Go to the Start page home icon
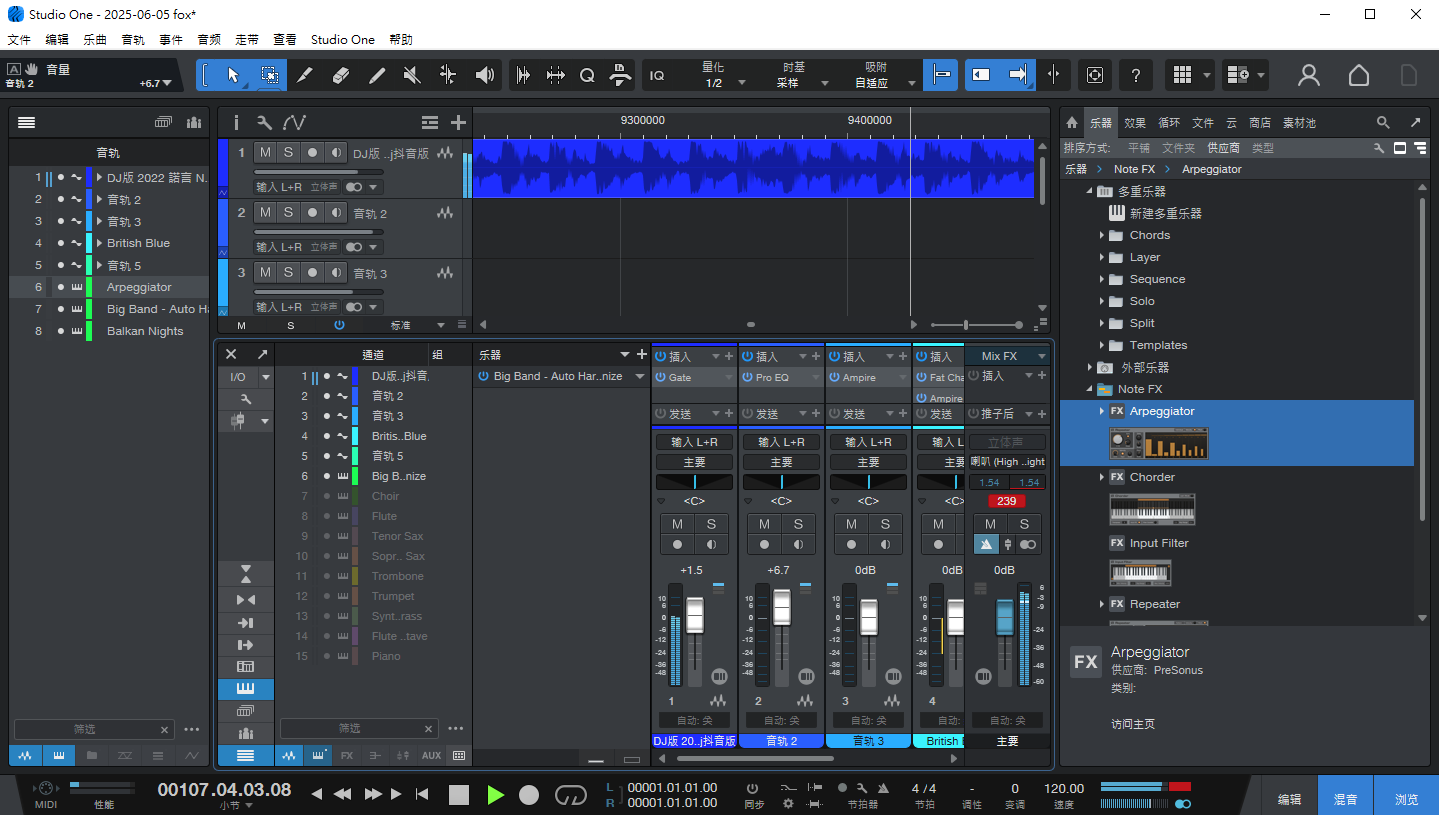 coord(1358,75)
